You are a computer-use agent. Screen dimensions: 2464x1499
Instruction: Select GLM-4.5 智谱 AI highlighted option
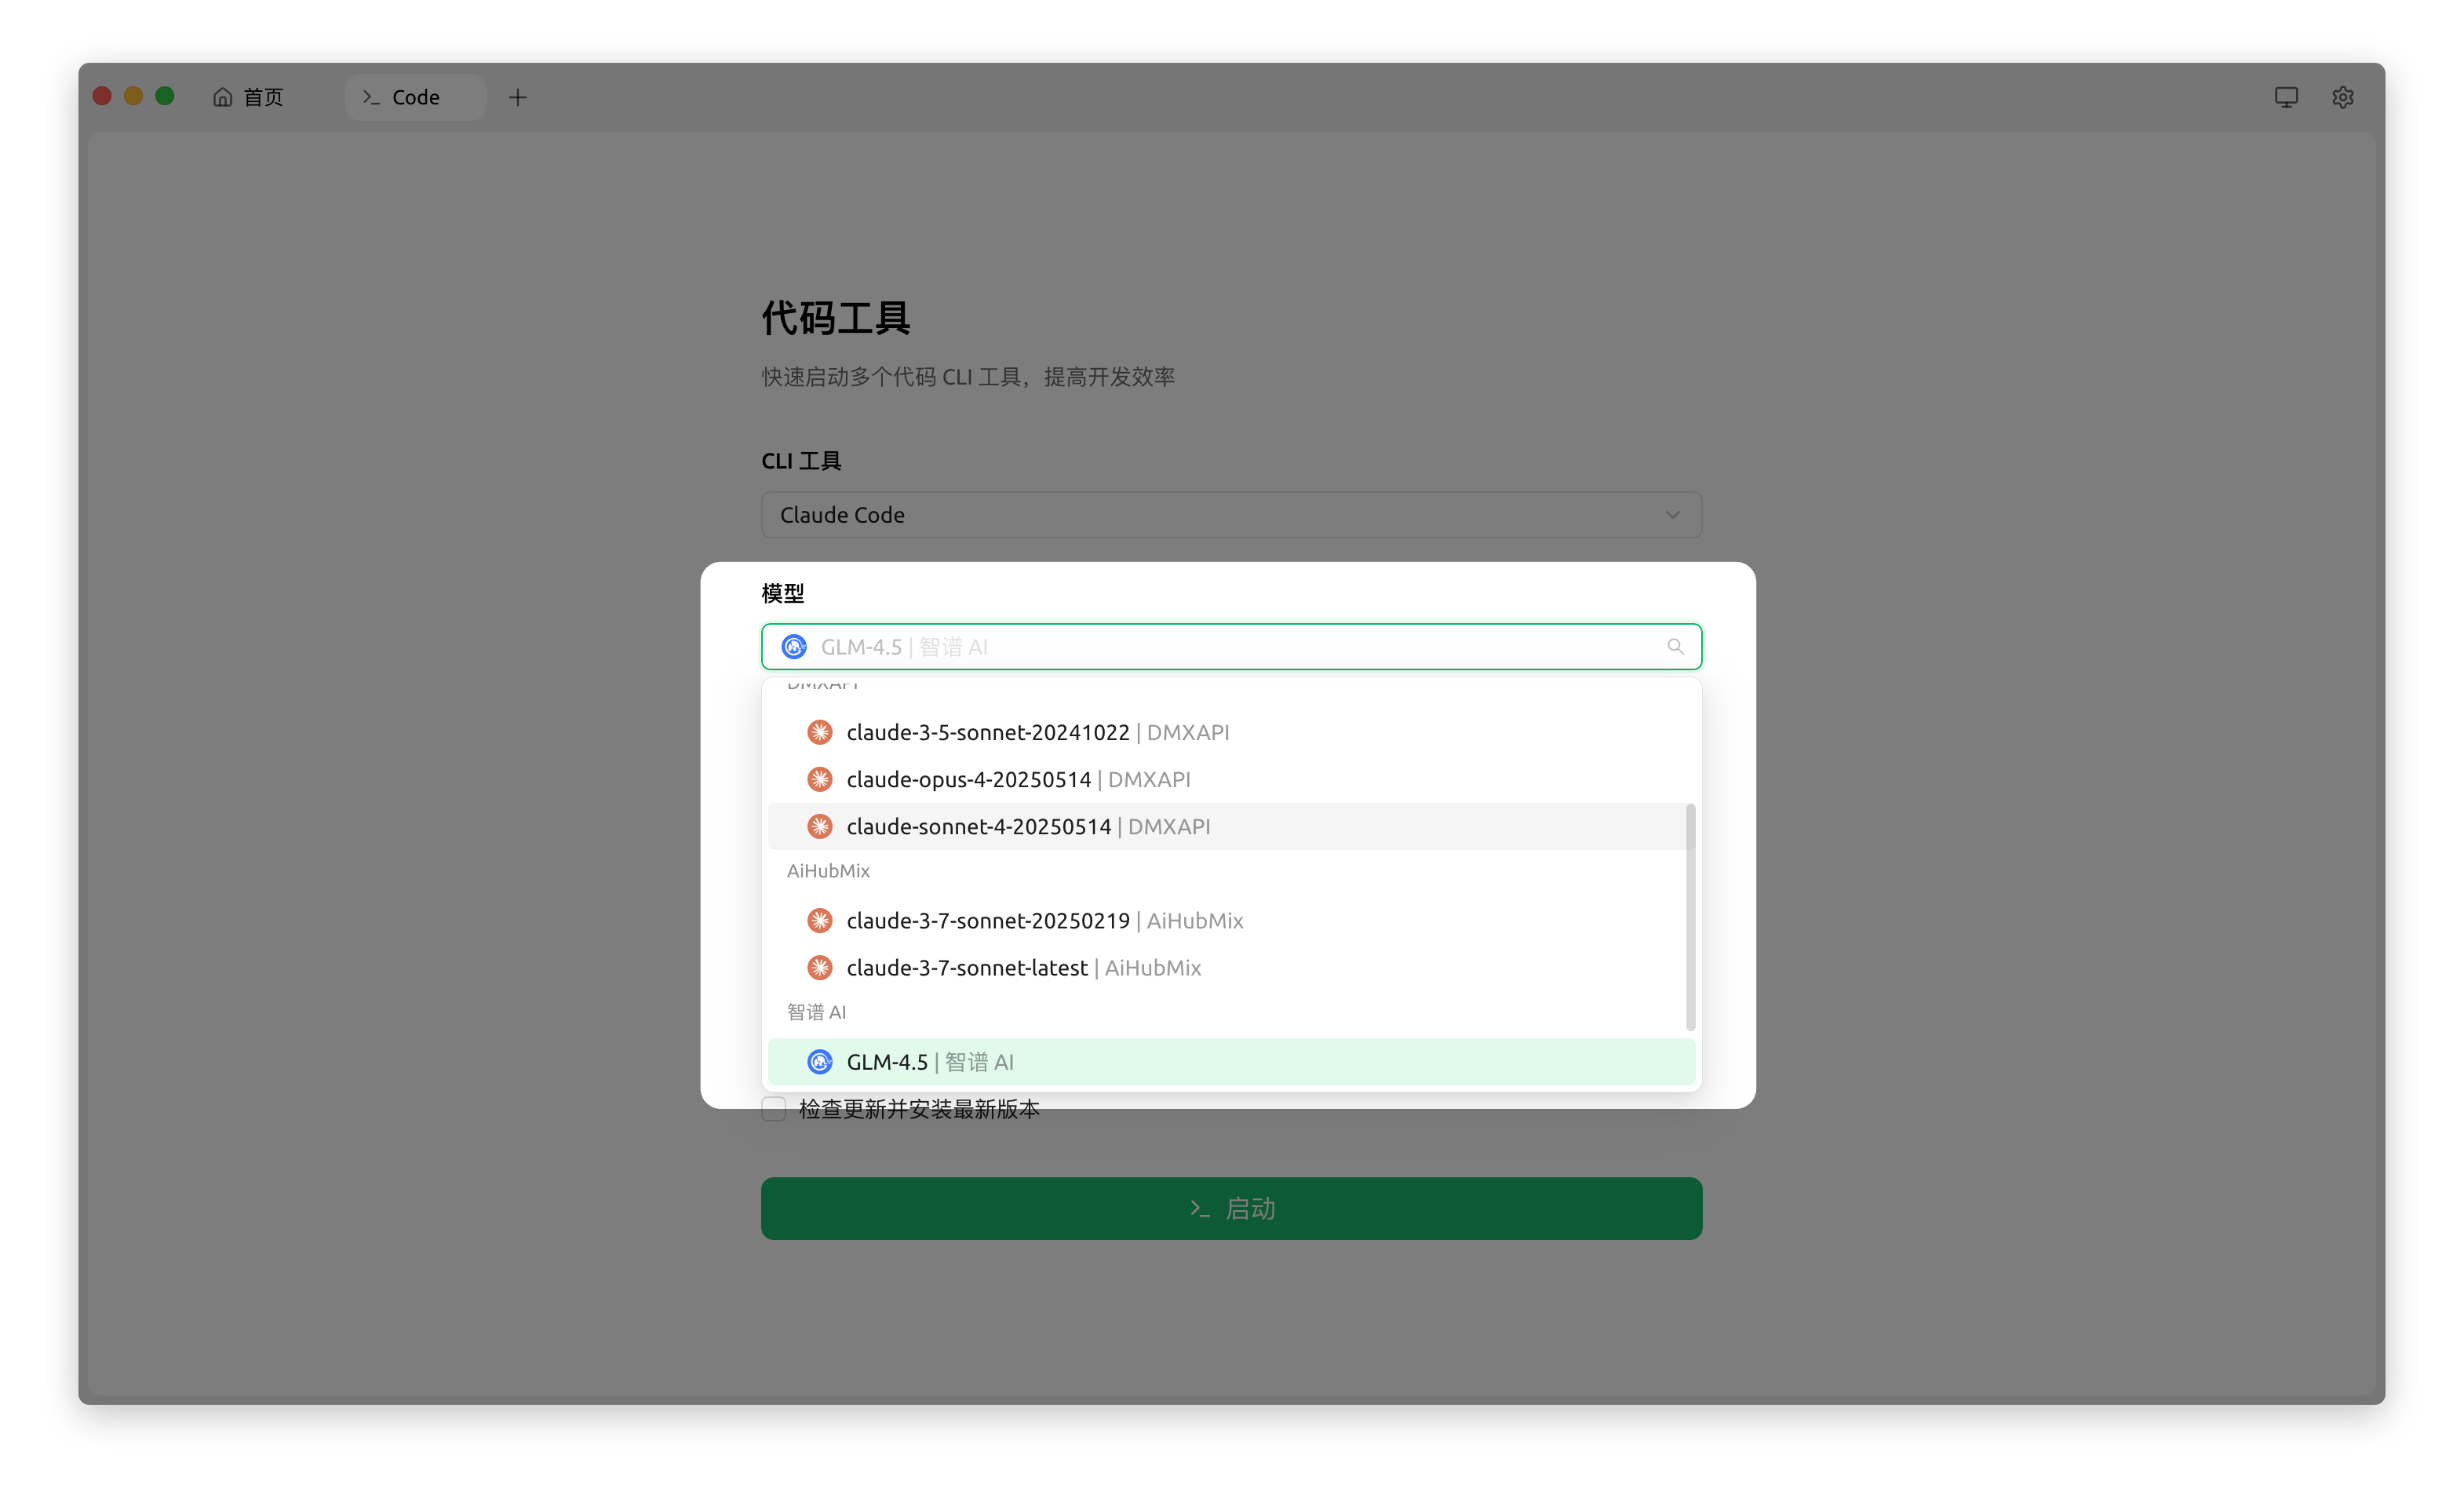[930, 1062]
